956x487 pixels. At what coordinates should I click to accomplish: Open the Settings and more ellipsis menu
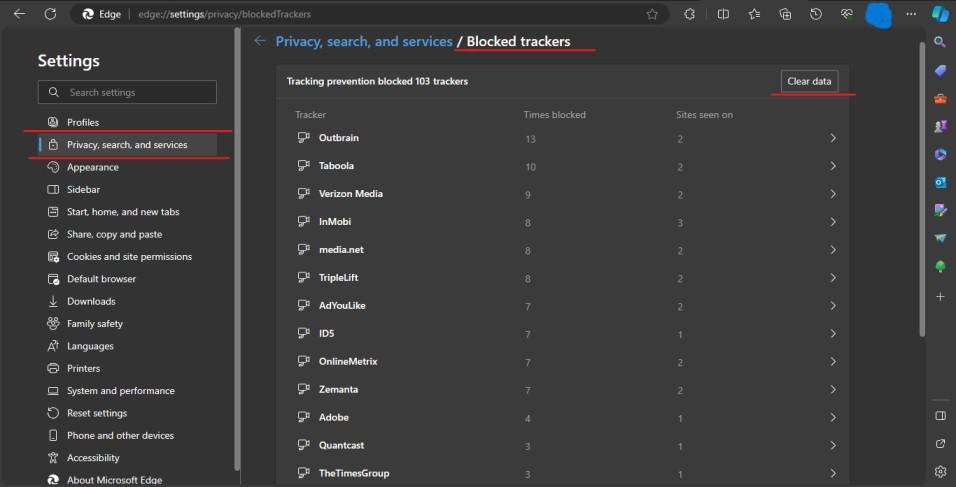click(910, 15)
